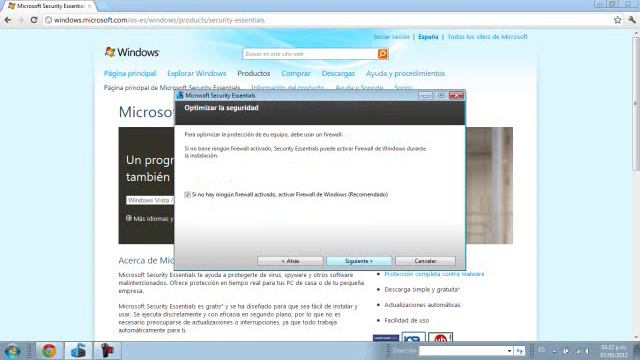
Task: Open the Windows Vista version dropdown
Action: coord(151,200)
